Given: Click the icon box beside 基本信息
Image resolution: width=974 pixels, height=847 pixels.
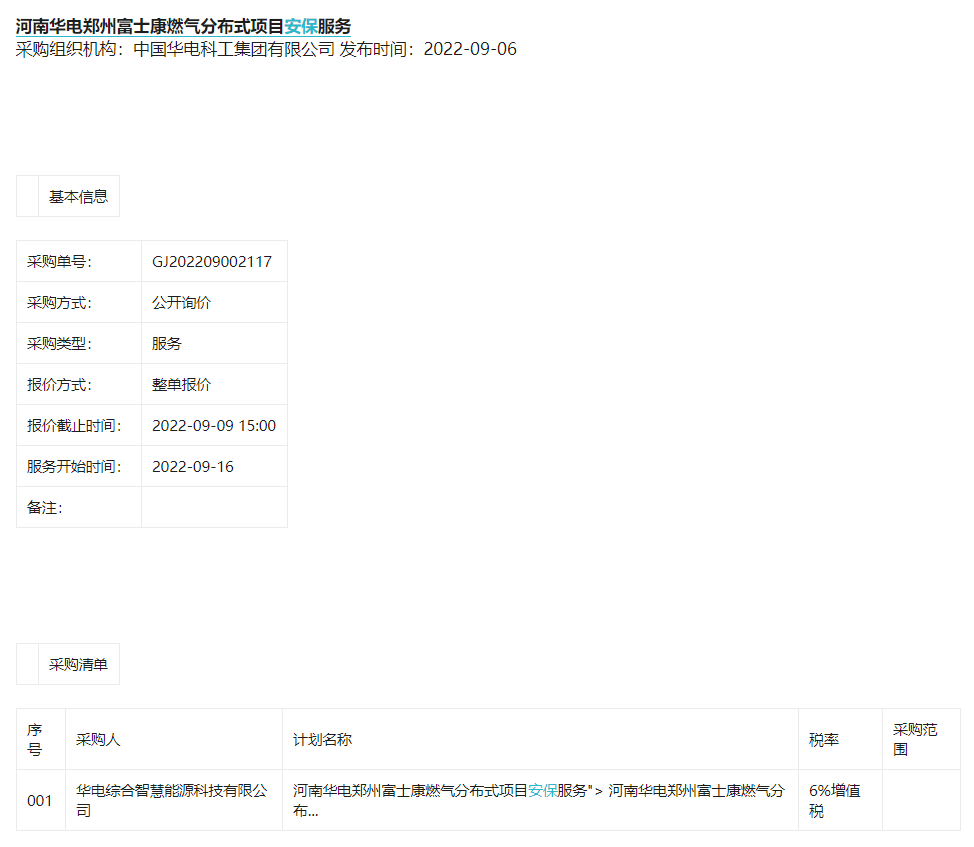Looking at the screenshot, I should click(x=28, y=196).
